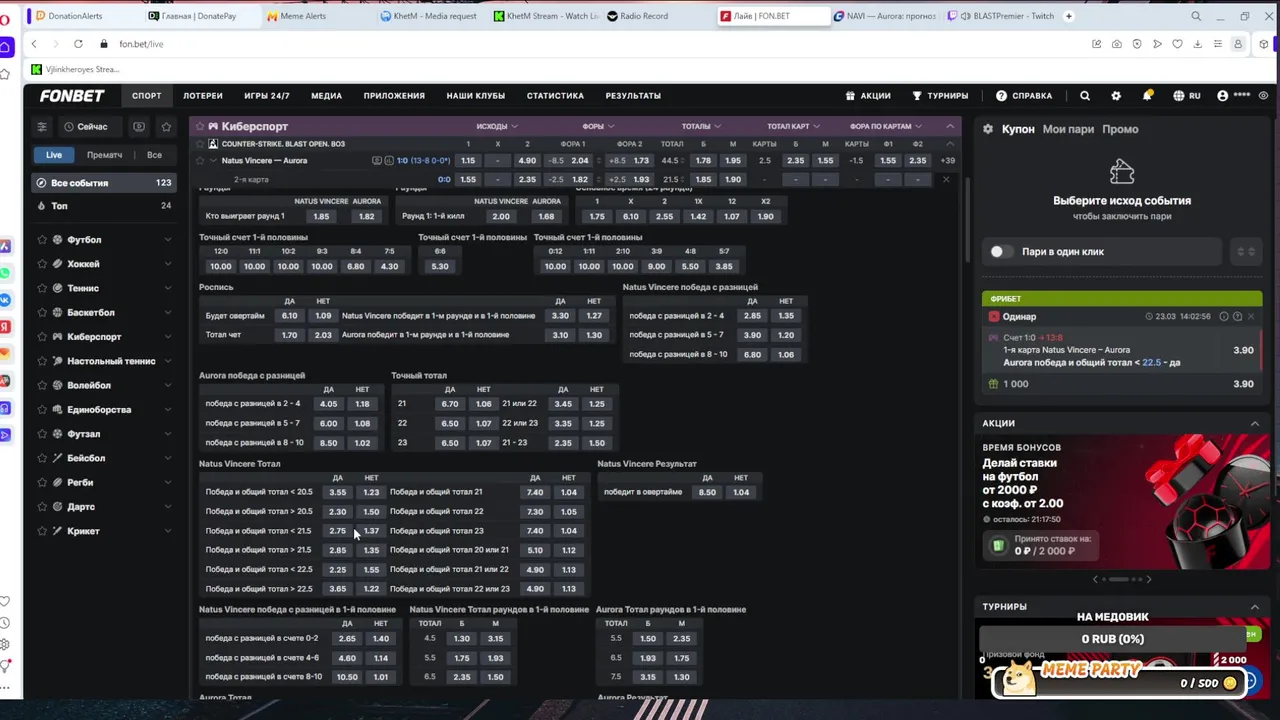Show +39 more markets
The height and width of the screenshot is (720, 1280).
tap(947, 161)
